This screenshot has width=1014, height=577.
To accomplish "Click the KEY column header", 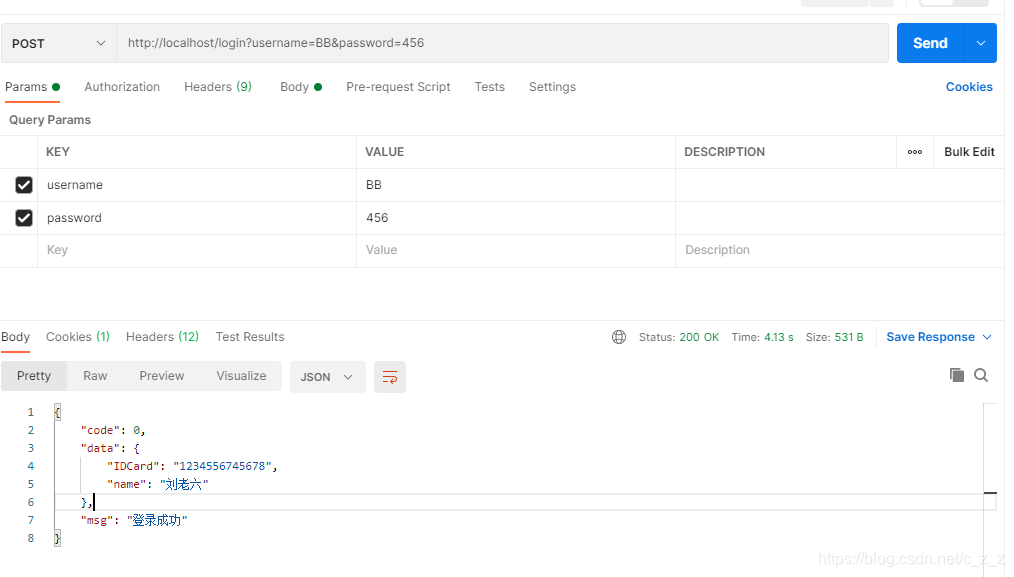I will [x=58, y=152].
